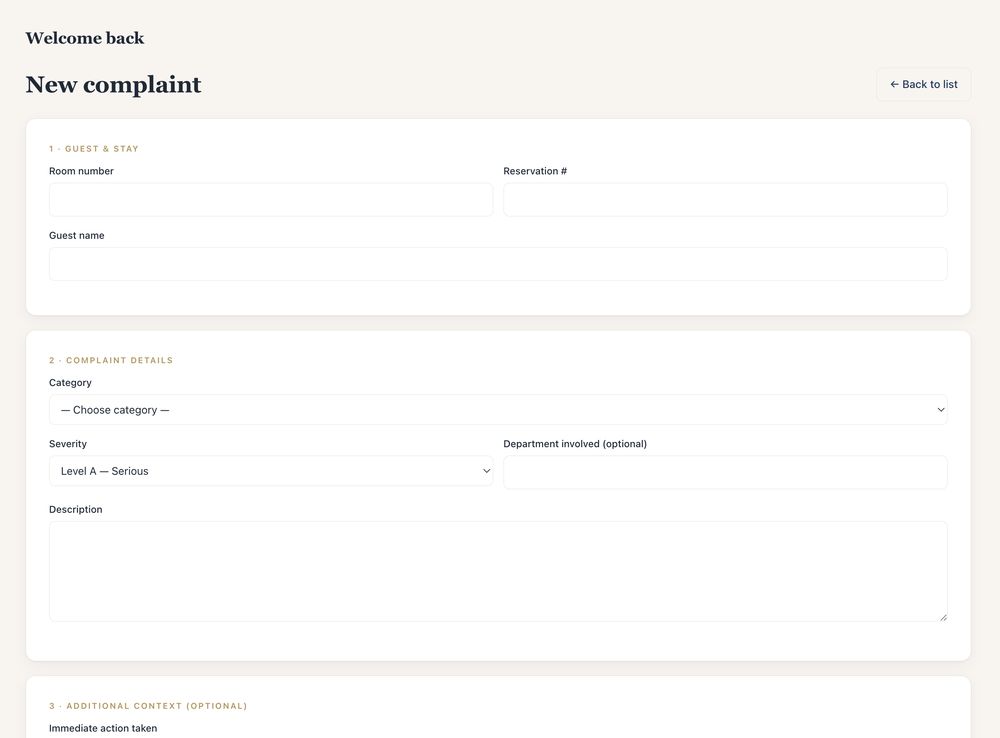Expand the Severity dropdown showing Level A
Screen dimensions: 1000x738
[270, 471]
